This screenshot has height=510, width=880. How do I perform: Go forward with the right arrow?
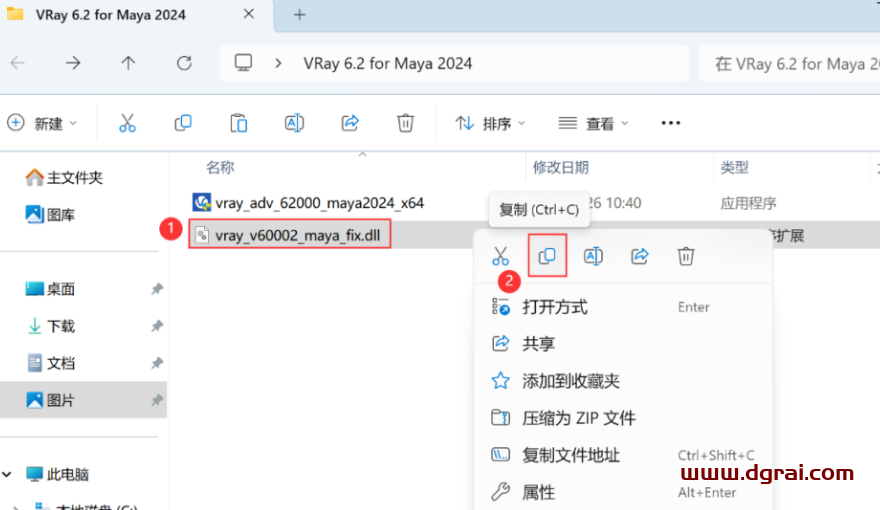73,63
